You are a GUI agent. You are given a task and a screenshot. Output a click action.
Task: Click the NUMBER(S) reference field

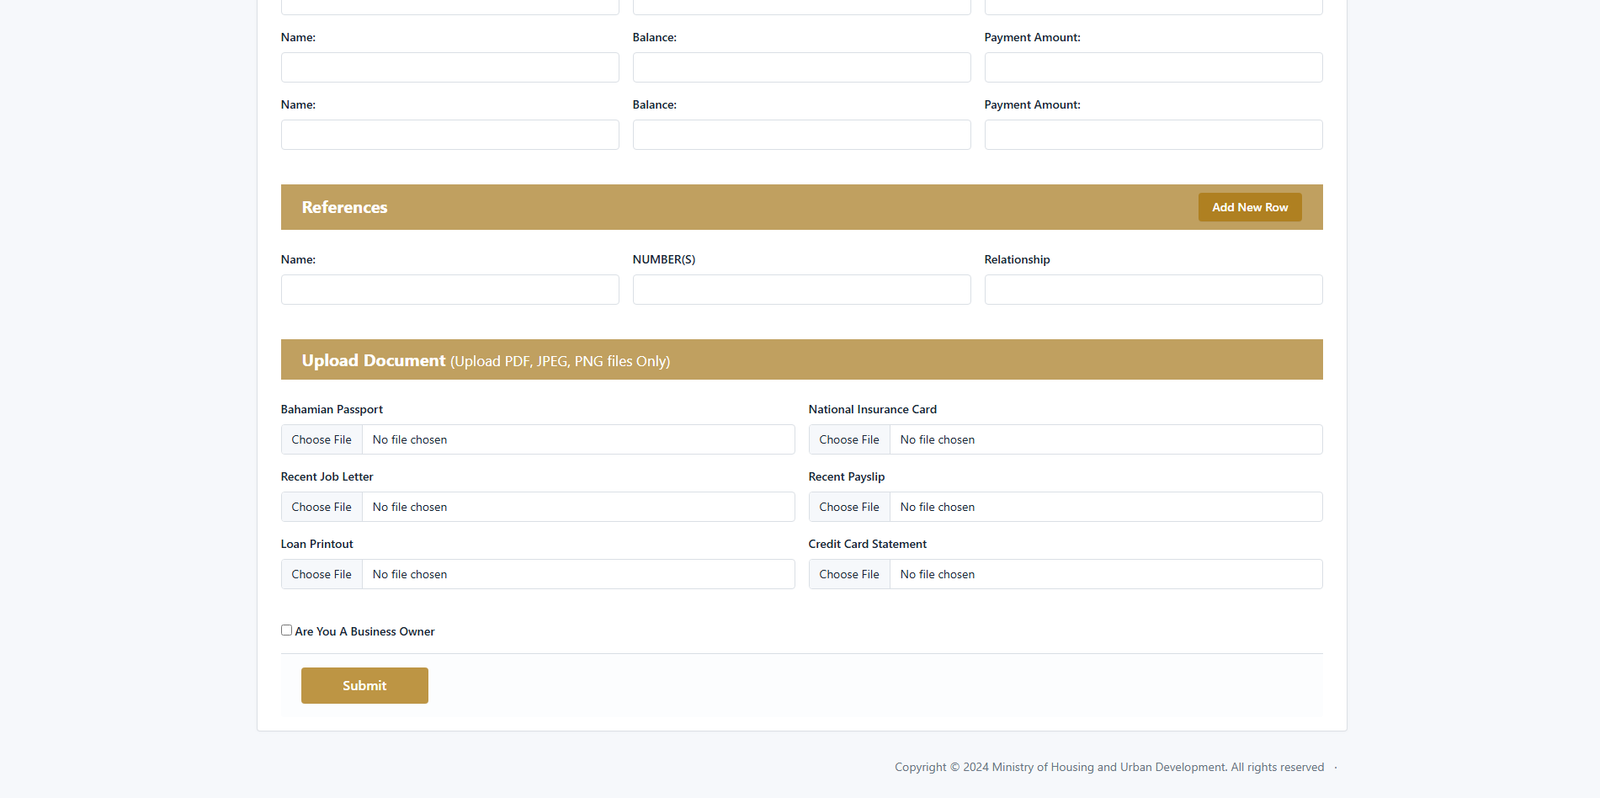pos(801,290)
